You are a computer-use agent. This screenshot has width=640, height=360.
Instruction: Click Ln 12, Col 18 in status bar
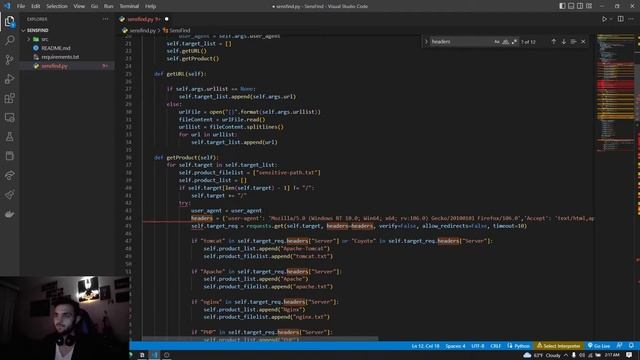tap(425, 346)
